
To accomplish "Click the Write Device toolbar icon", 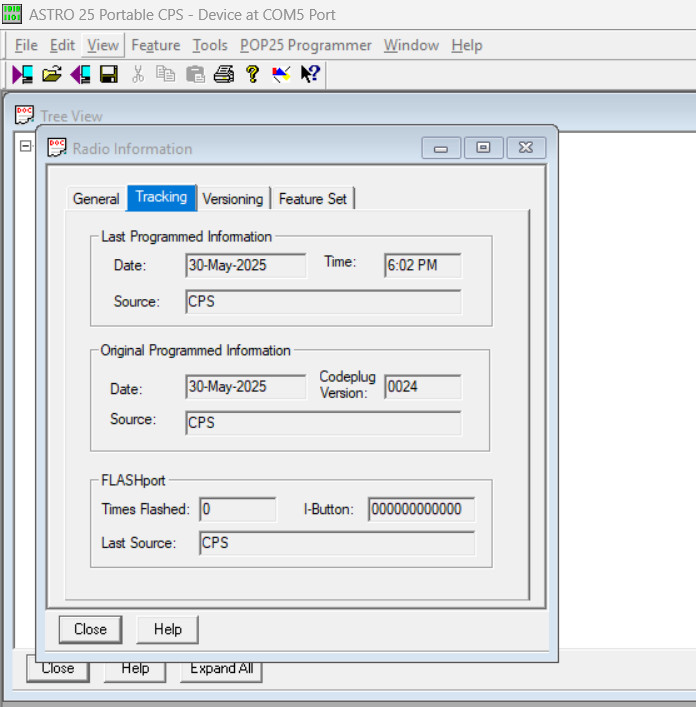I will pos(81,74).
